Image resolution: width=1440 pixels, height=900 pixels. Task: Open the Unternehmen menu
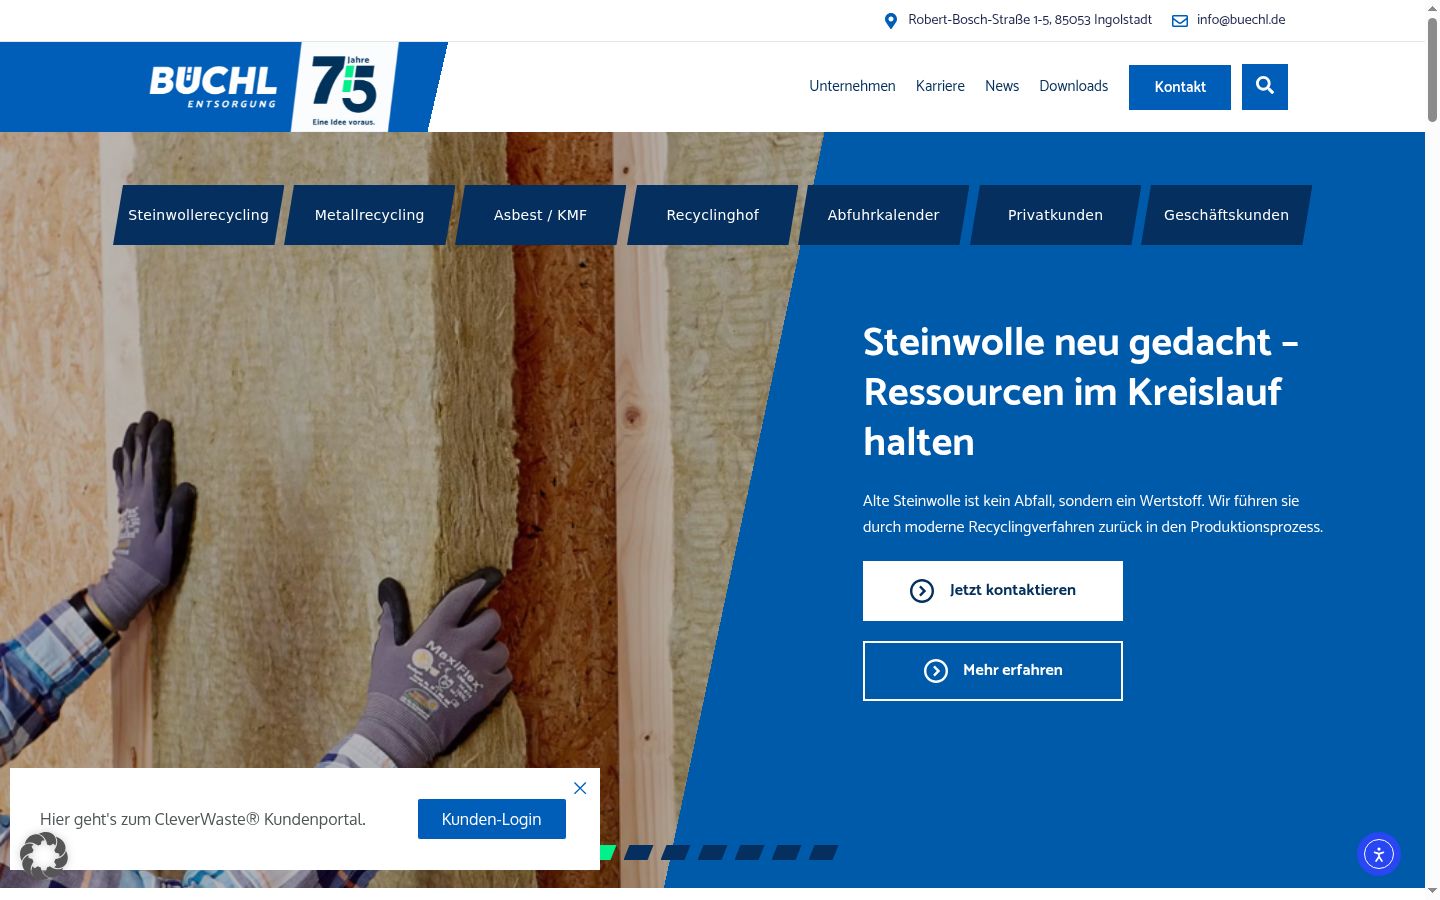[852, 86]
